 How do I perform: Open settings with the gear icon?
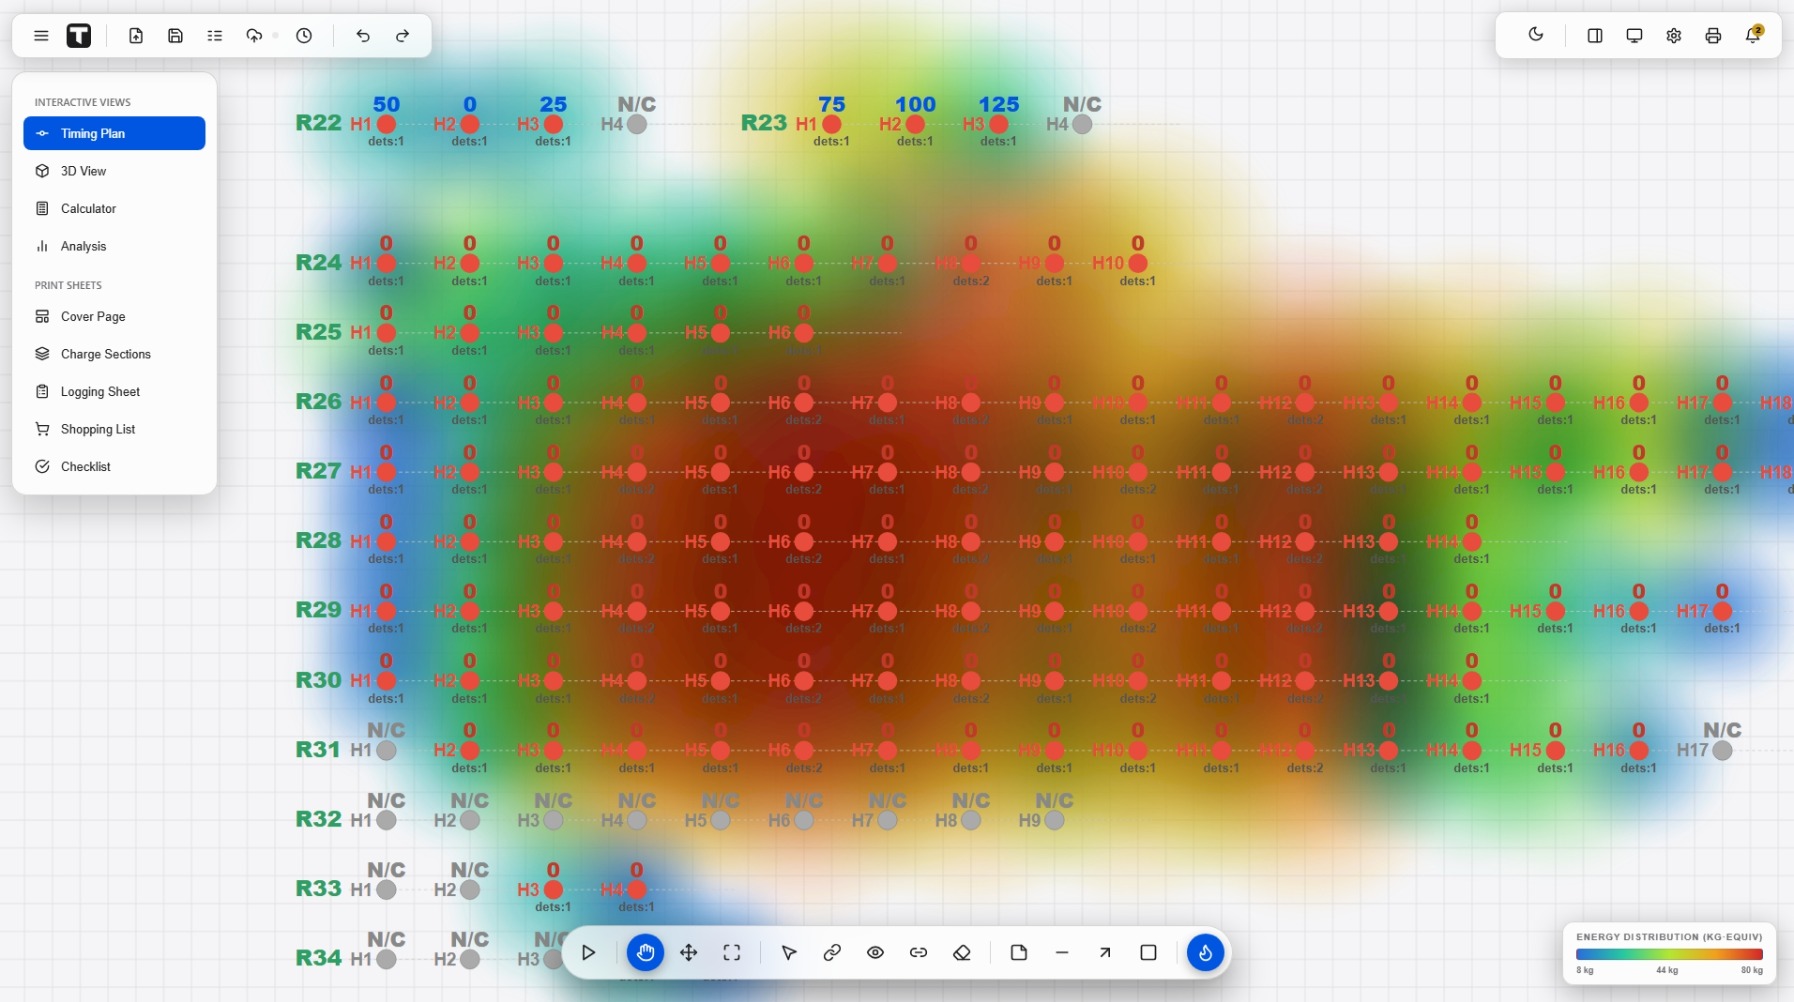point(1674,36)
